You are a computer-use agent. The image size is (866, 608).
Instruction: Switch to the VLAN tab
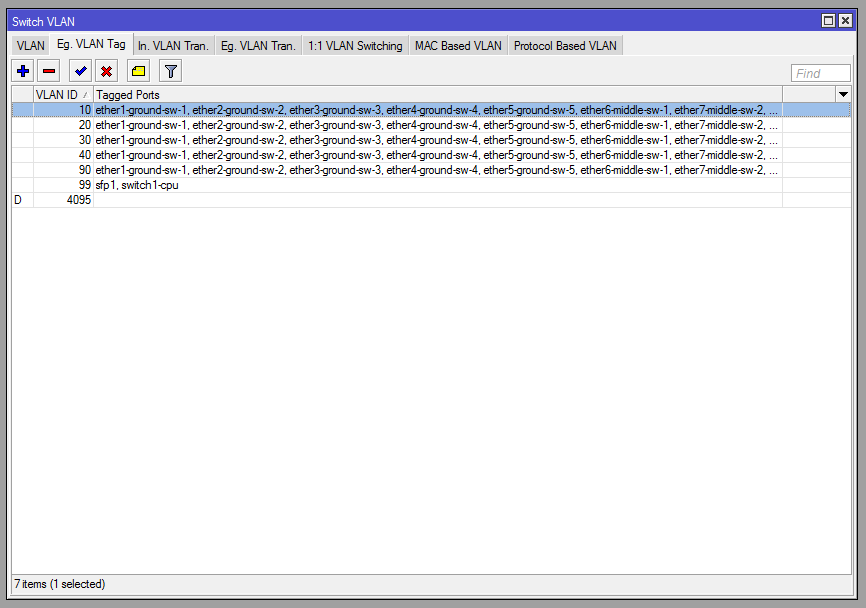pos(29,44)
